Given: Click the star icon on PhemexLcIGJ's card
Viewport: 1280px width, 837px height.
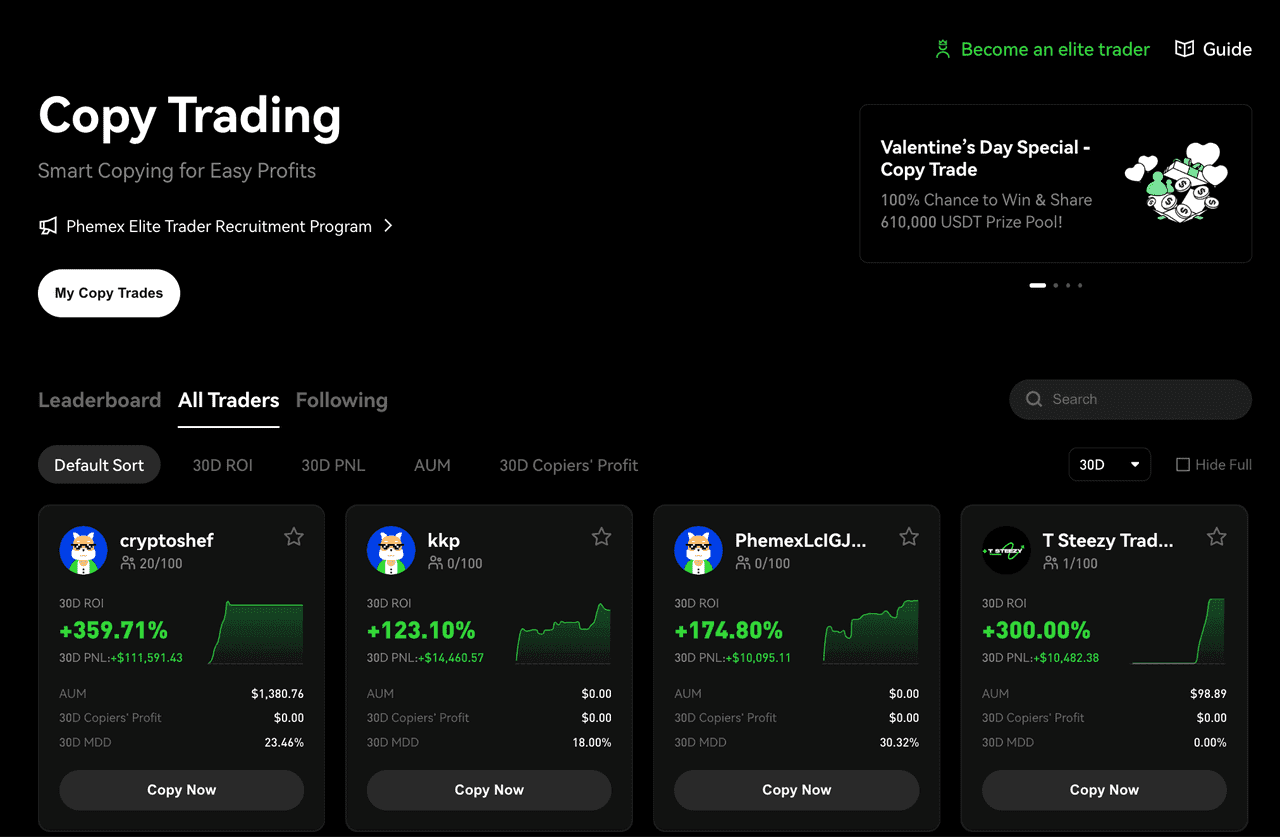Looking at the screenshot, I should (x=909, y=536).
